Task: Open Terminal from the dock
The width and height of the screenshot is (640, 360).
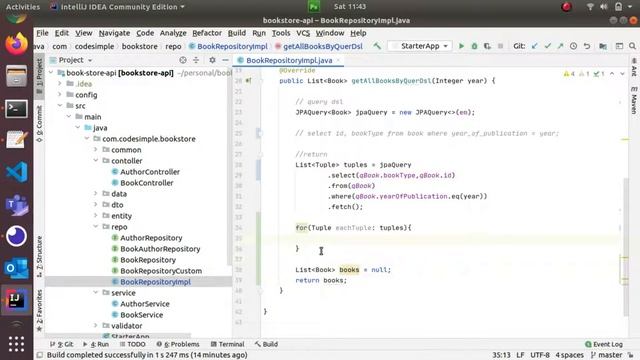Action: click(x=16, y=109)
